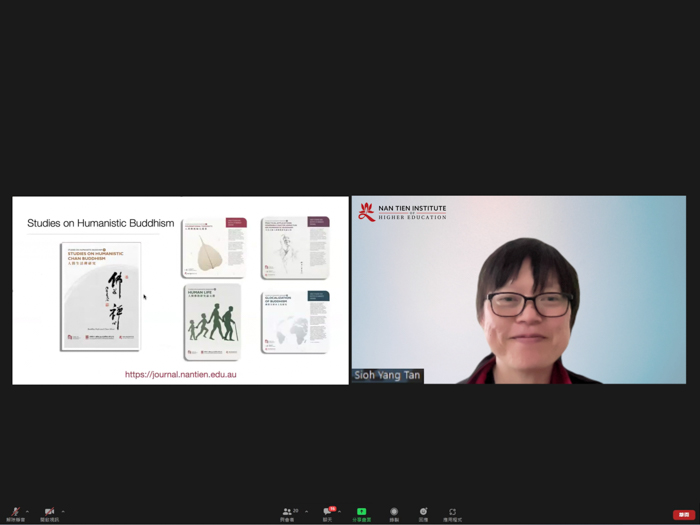Expand video options arrow beside camera
The height and width of the screenshot is (525, 700).
coord(62,510)
